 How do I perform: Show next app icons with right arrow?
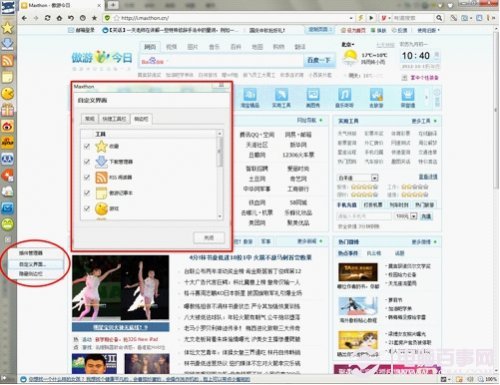tap(426, 98)
